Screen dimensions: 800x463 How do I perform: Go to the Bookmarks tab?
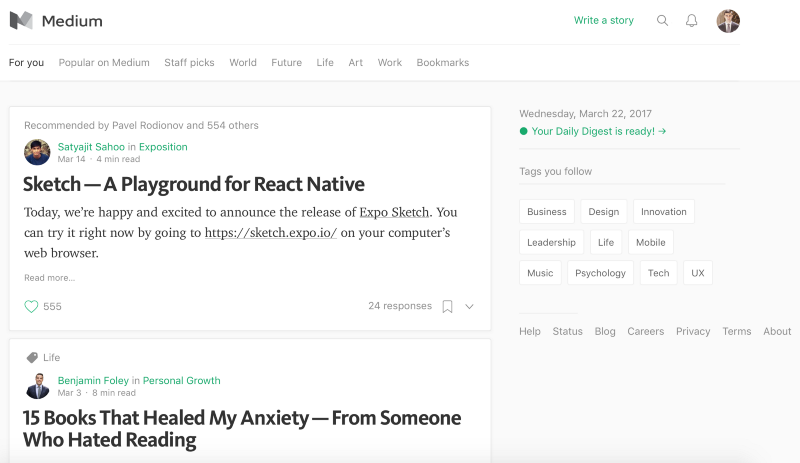(x=442, y=62)
